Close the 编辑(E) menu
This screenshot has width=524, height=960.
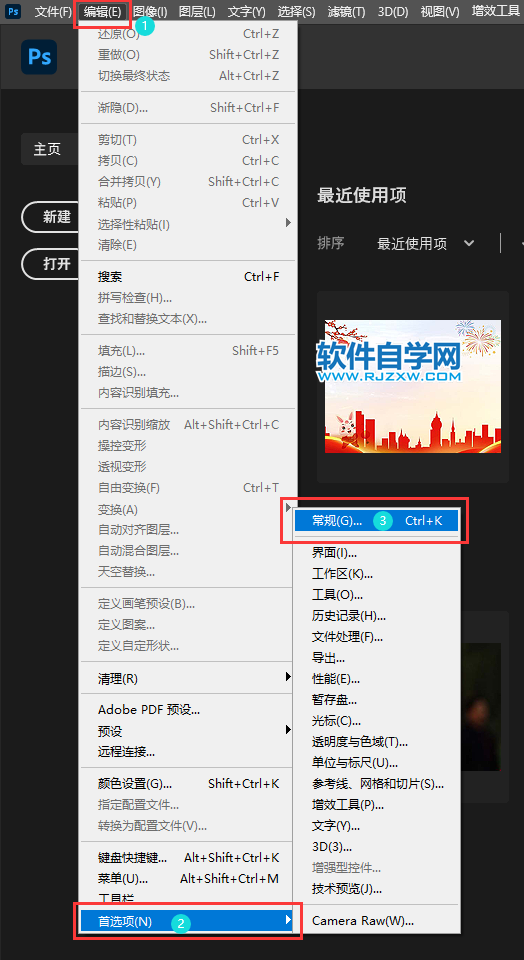(x=103, y=11)
